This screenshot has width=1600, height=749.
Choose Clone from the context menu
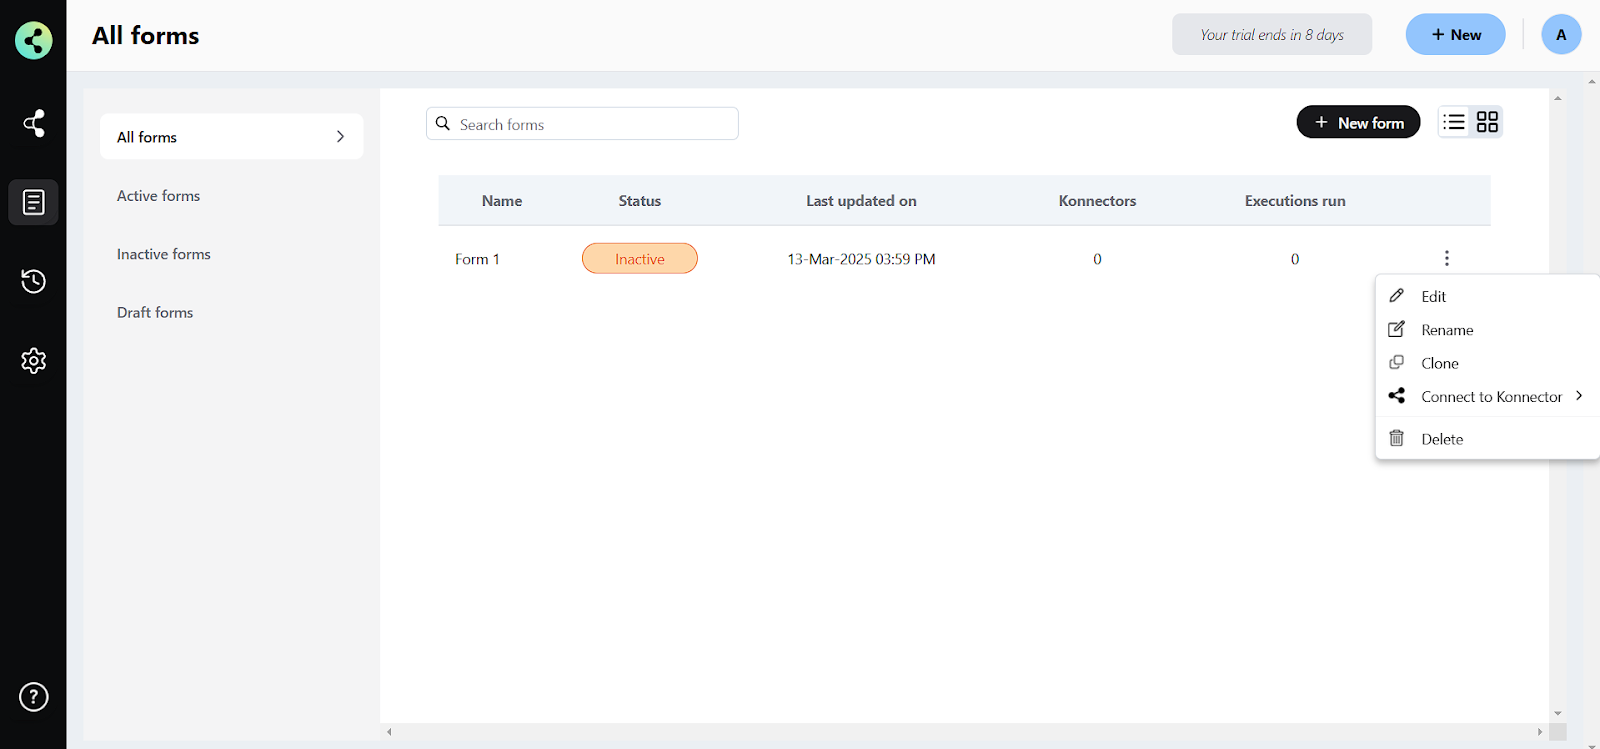click(x=1487, y=363)
